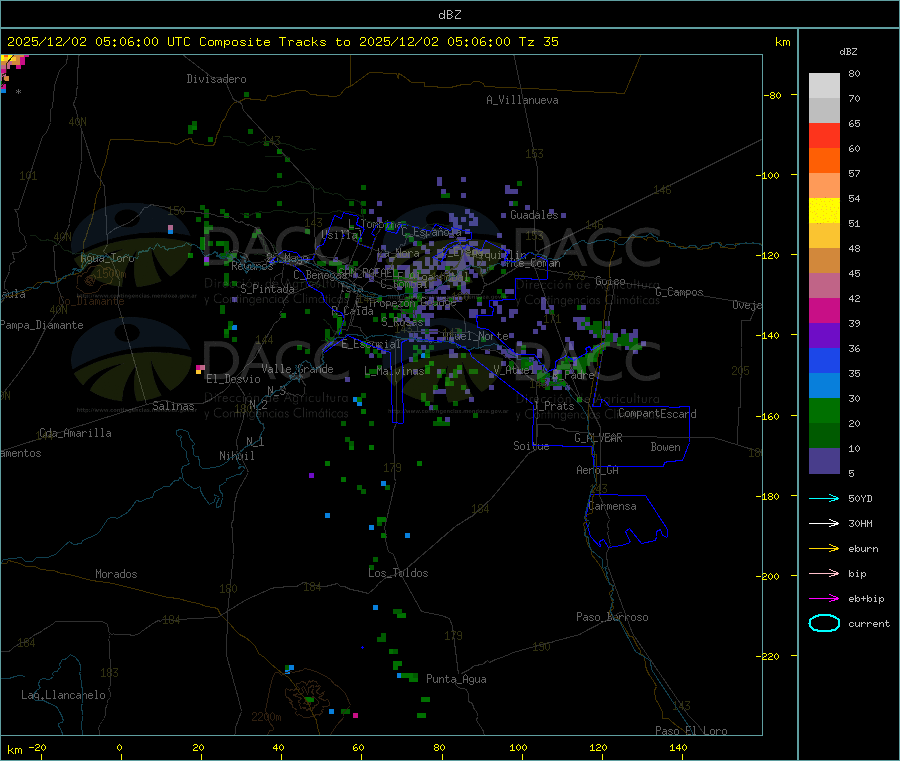Click the Cda_Amarilla label
Screen dimensions: 900x761
(x=75, y=433)
